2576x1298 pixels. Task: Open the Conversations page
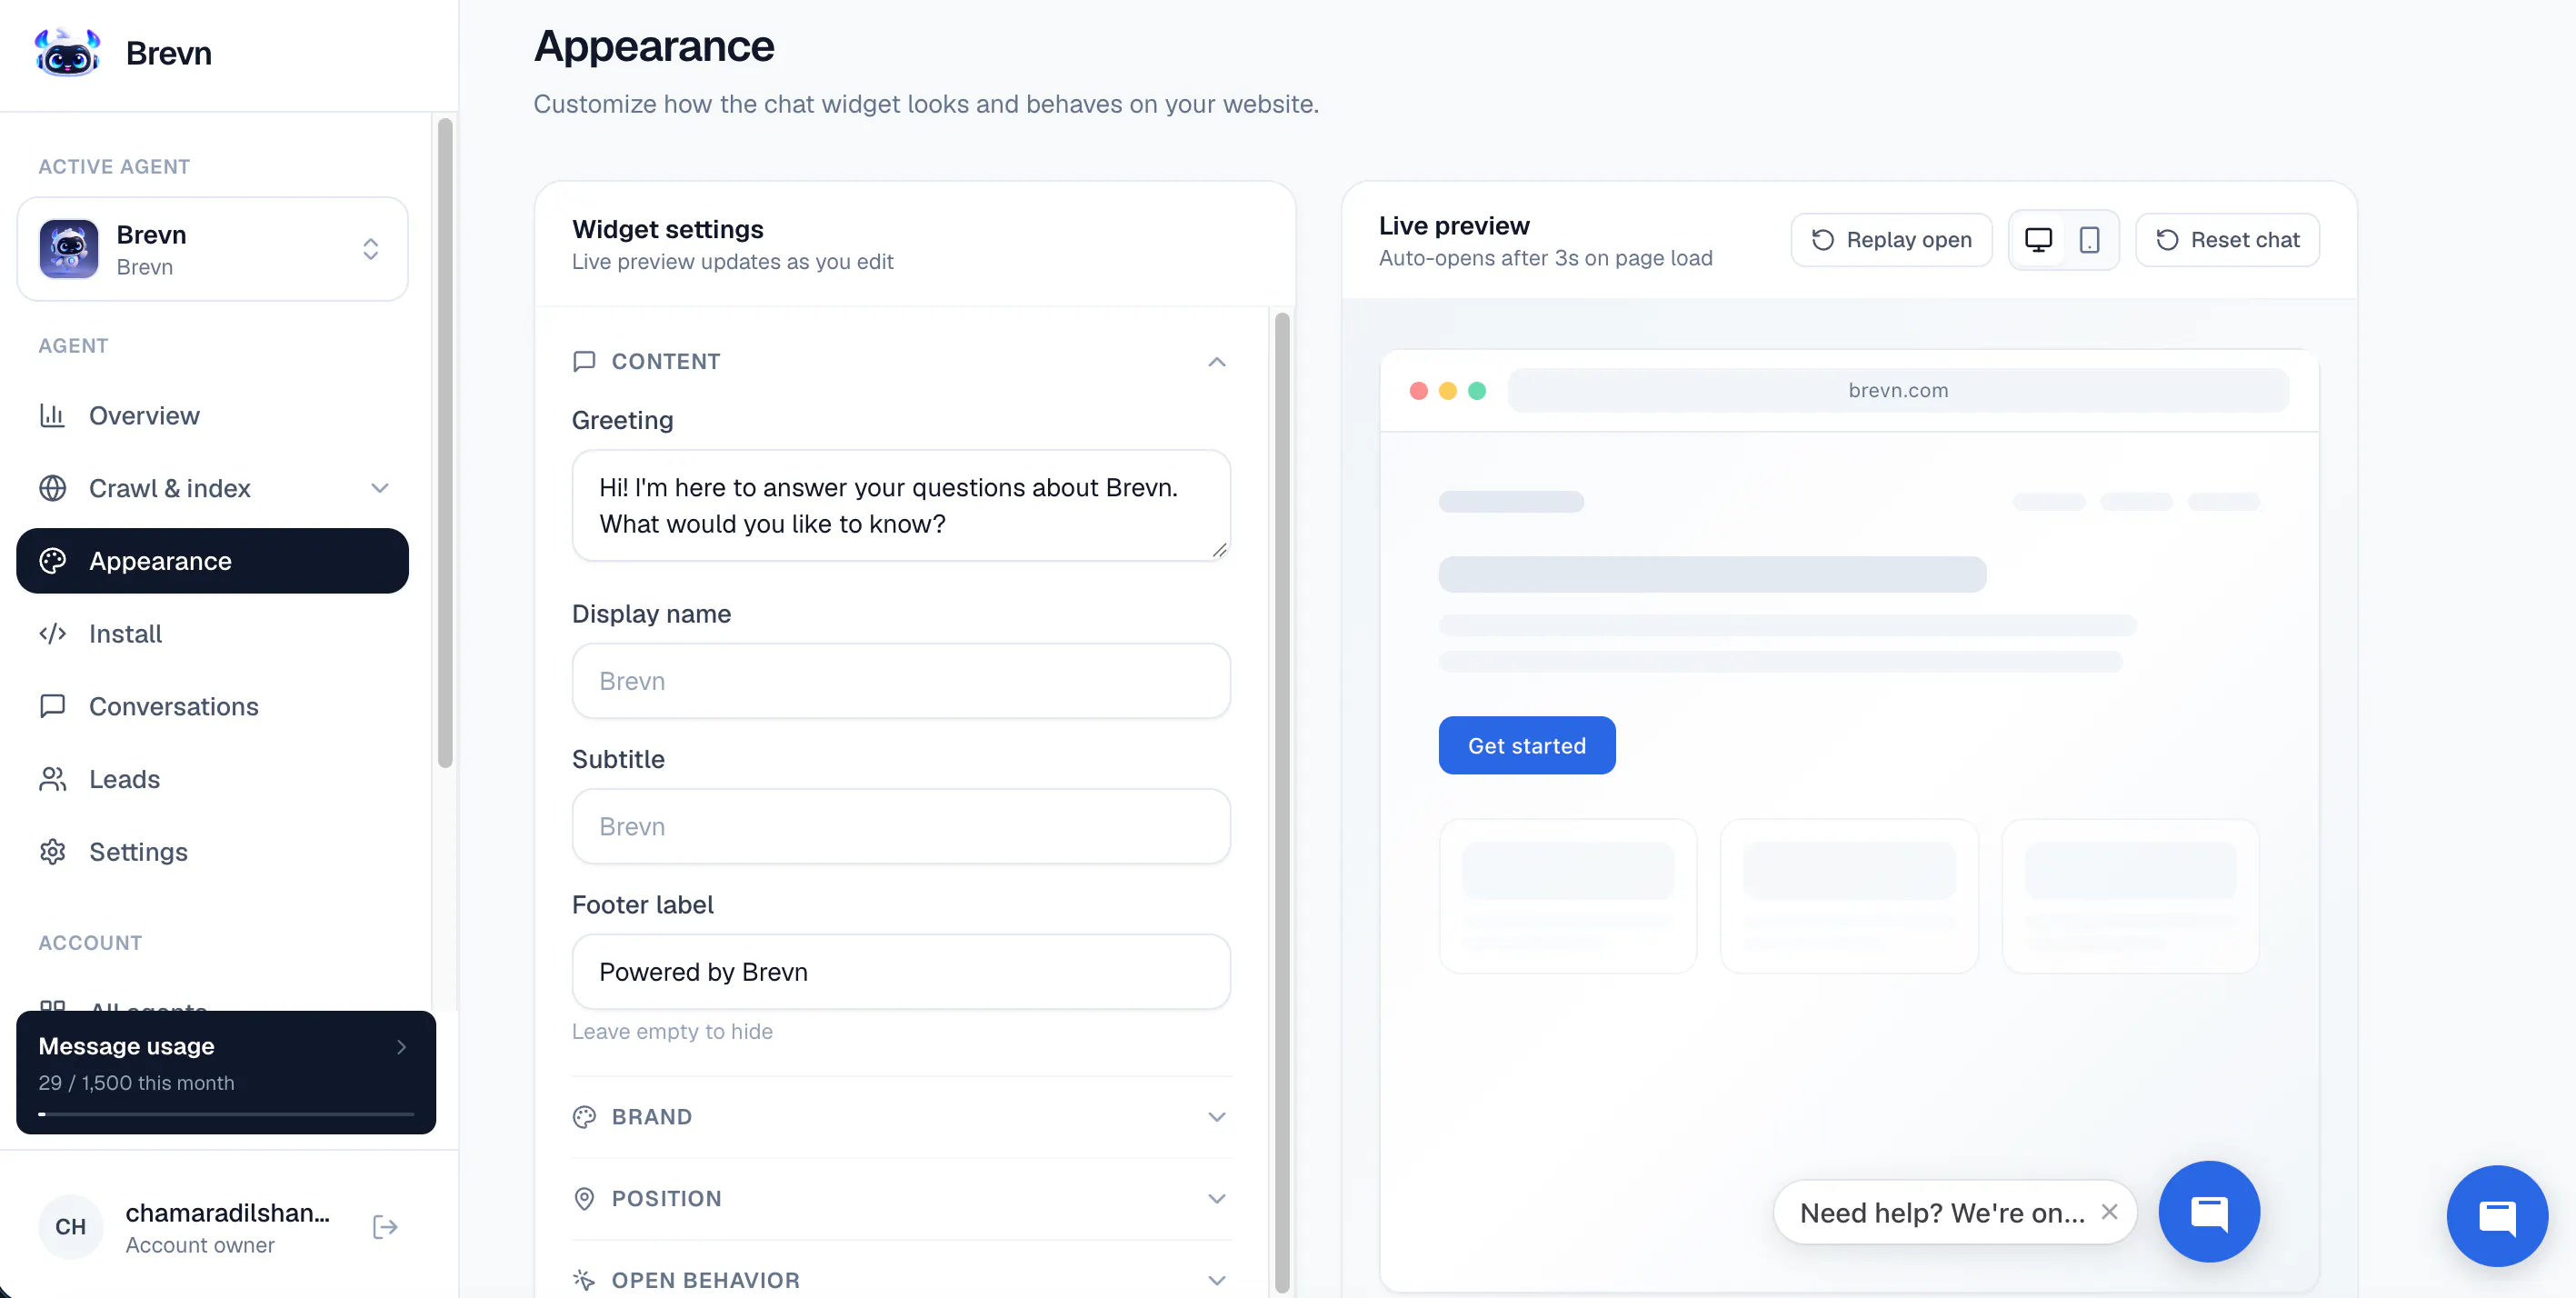pyautogui.click(x=212, y=706)
